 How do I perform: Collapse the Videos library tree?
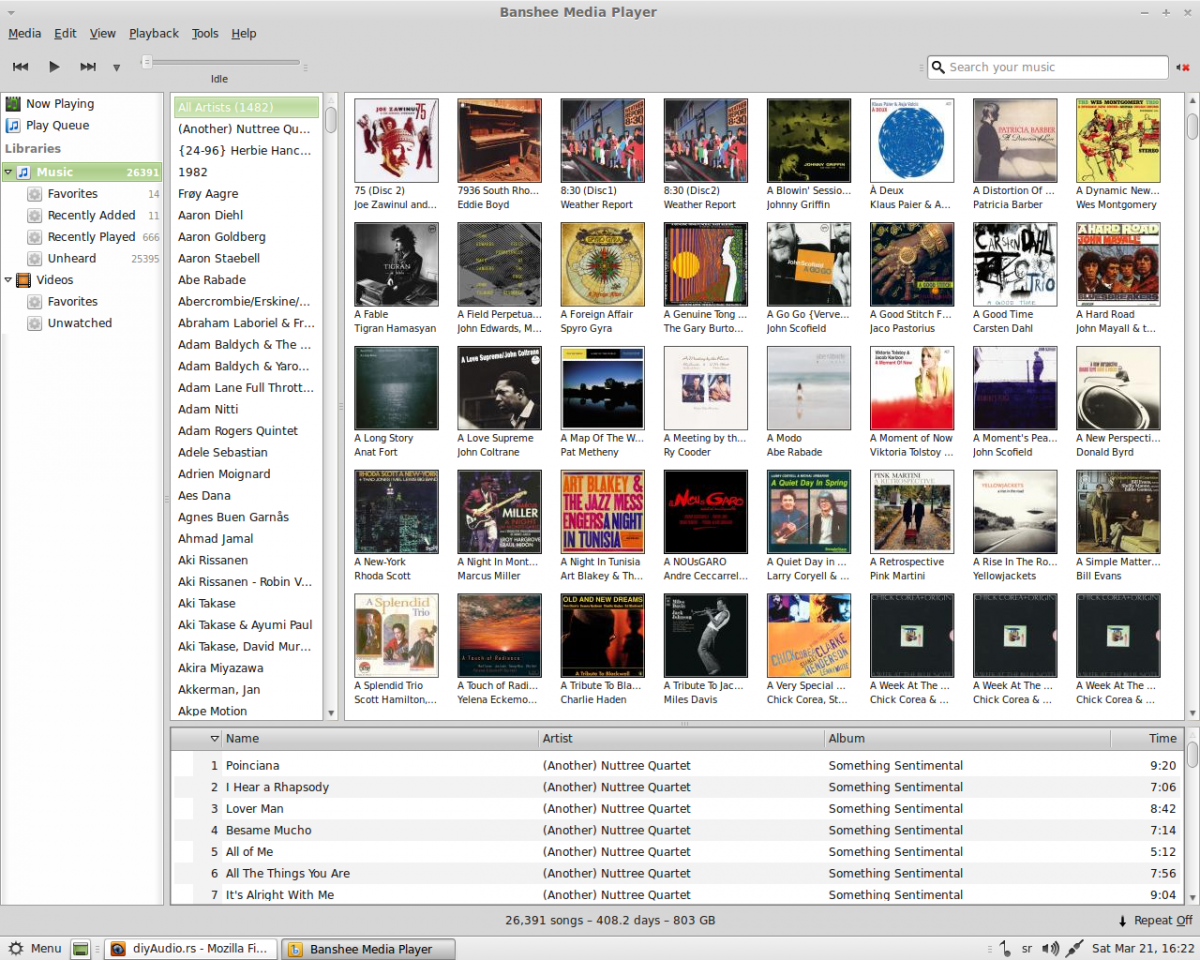[8, 280]
